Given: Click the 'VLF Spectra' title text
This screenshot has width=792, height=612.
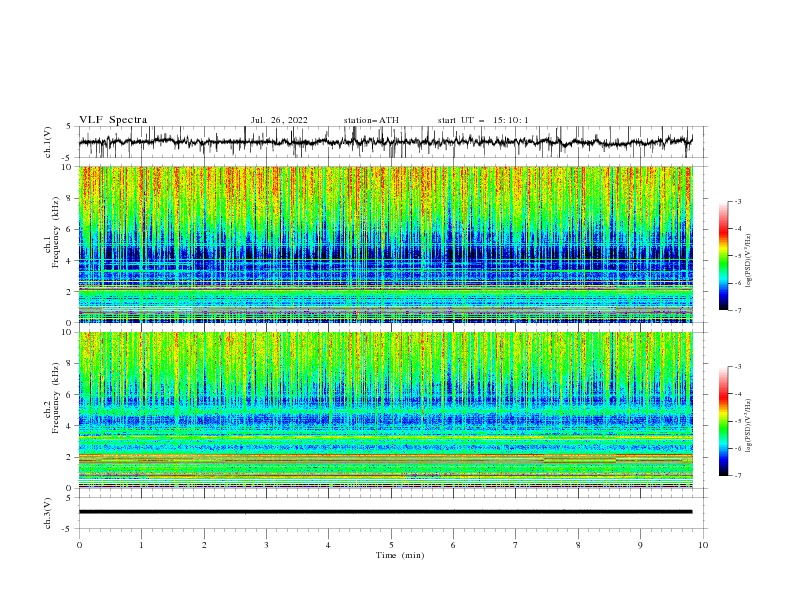Looking at the screenshot, I should coord(113,120).
